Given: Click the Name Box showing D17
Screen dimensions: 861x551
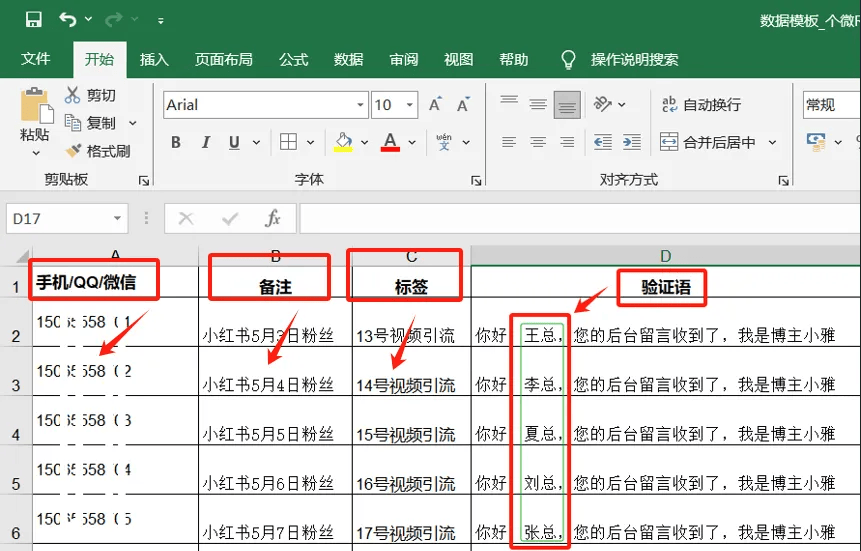Looking at the screenshot, I should tap(67, 219).
